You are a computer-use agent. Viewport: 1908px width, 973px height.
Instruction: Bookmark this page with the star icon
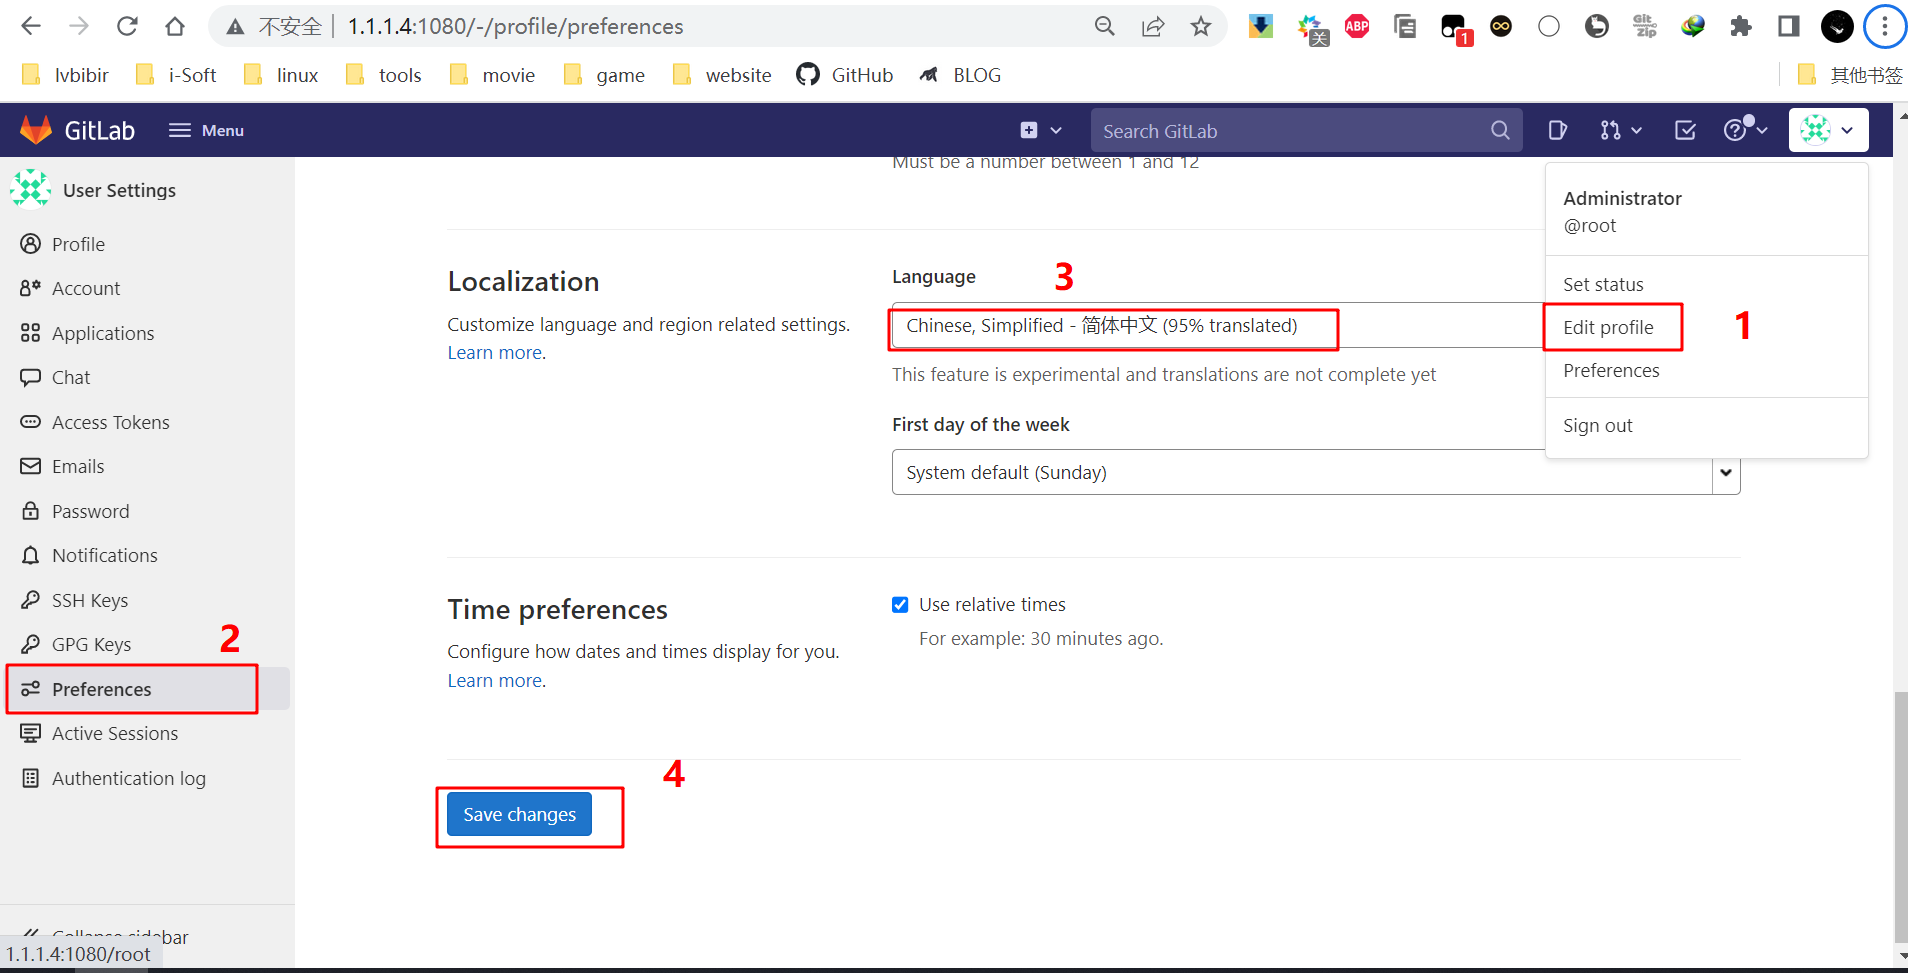click(x=1201, y=27)
